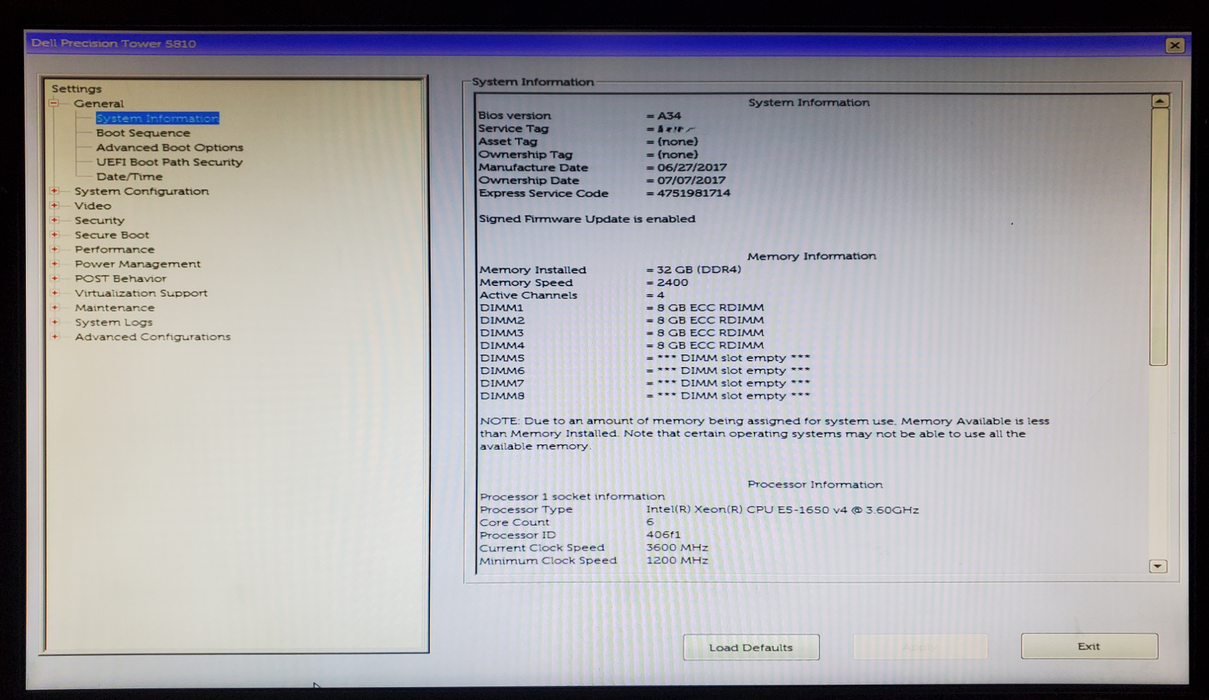Click the Current Clock Speed 3600 MHz value
The width and height of the screenshot is (1209, 700).
click(x=677, y=548)
